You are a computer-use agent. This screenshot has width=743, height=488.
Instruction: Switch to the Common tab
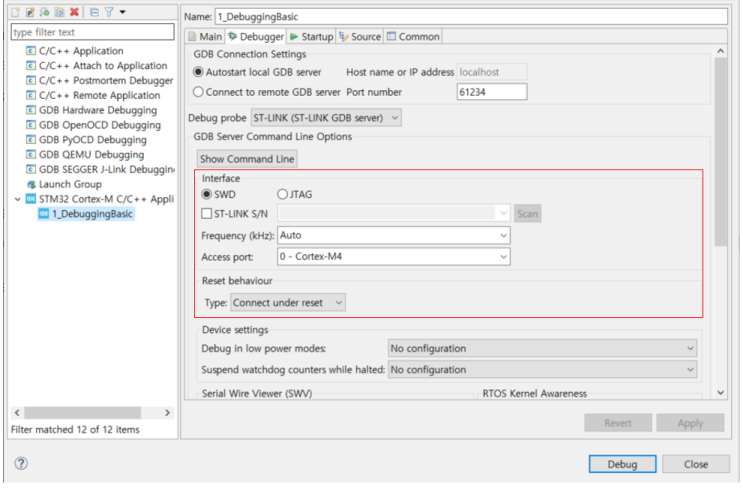point(413,36)
